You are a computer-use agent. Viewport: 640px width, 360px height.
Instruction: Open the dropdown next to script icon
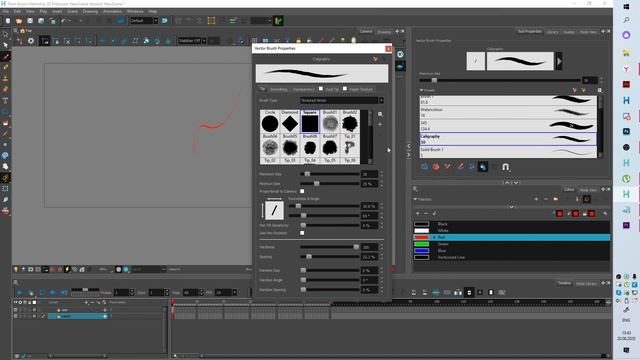pos(270,21)
